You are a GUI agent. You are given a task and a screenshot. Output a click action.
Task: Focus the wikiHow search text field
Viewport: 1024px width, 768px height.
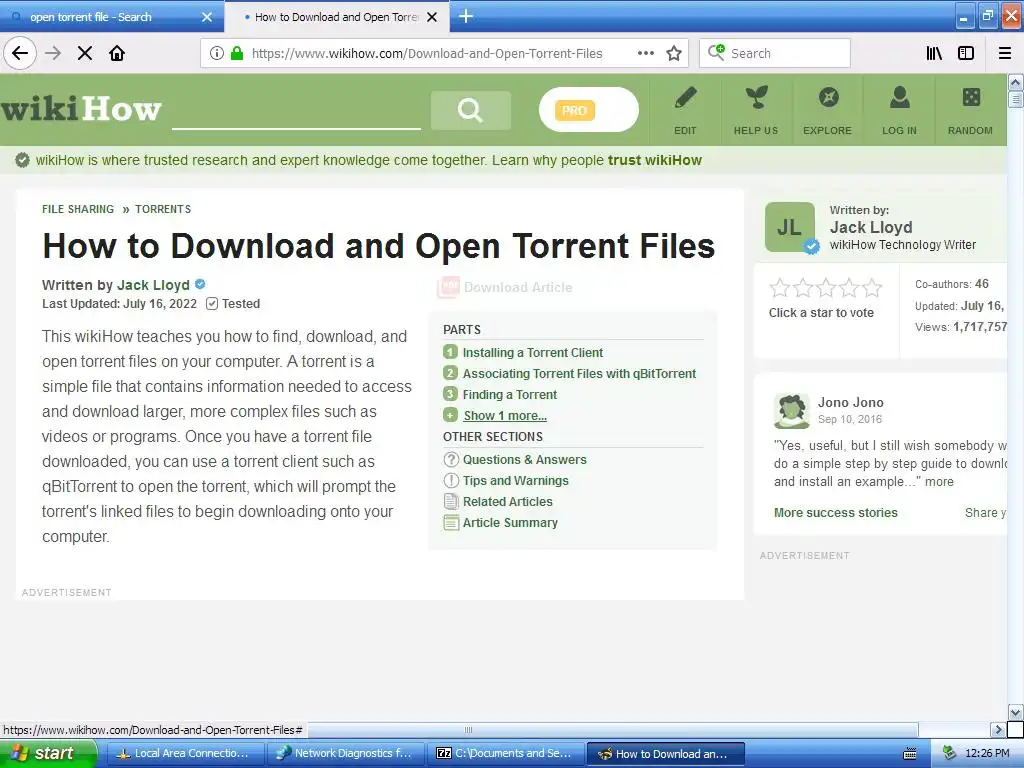click(x=296, y=111)
